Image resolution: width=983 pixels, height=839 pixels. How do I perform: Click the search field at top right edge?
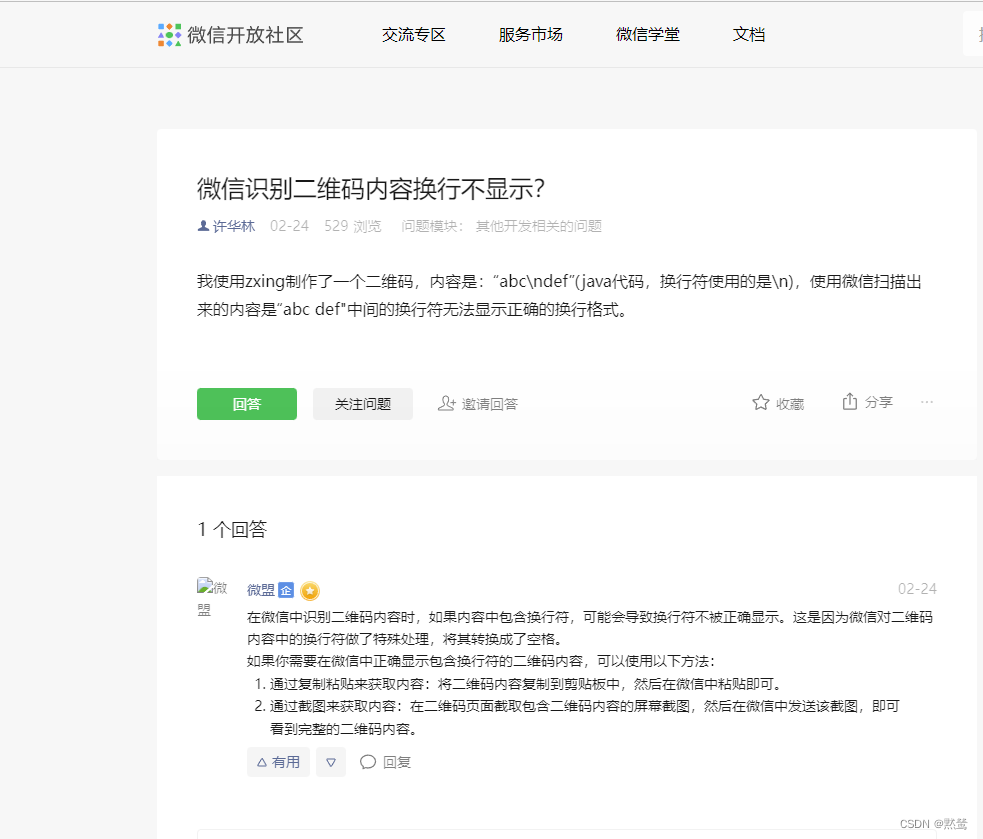973,34
